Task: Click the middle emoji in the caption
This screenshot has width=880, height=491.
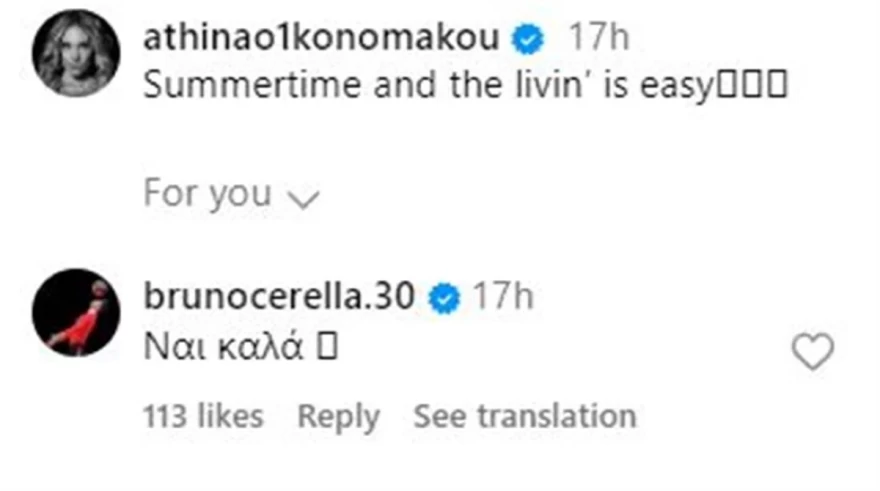Action: tap(750, 86)
